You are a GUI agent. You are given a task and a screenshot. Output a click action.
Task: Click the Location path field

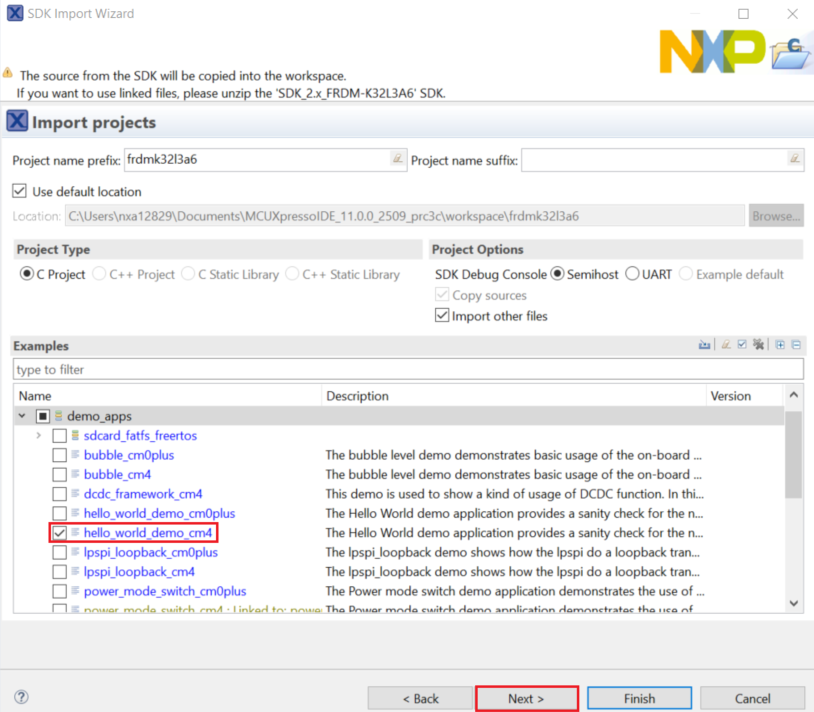click(405, 215)
